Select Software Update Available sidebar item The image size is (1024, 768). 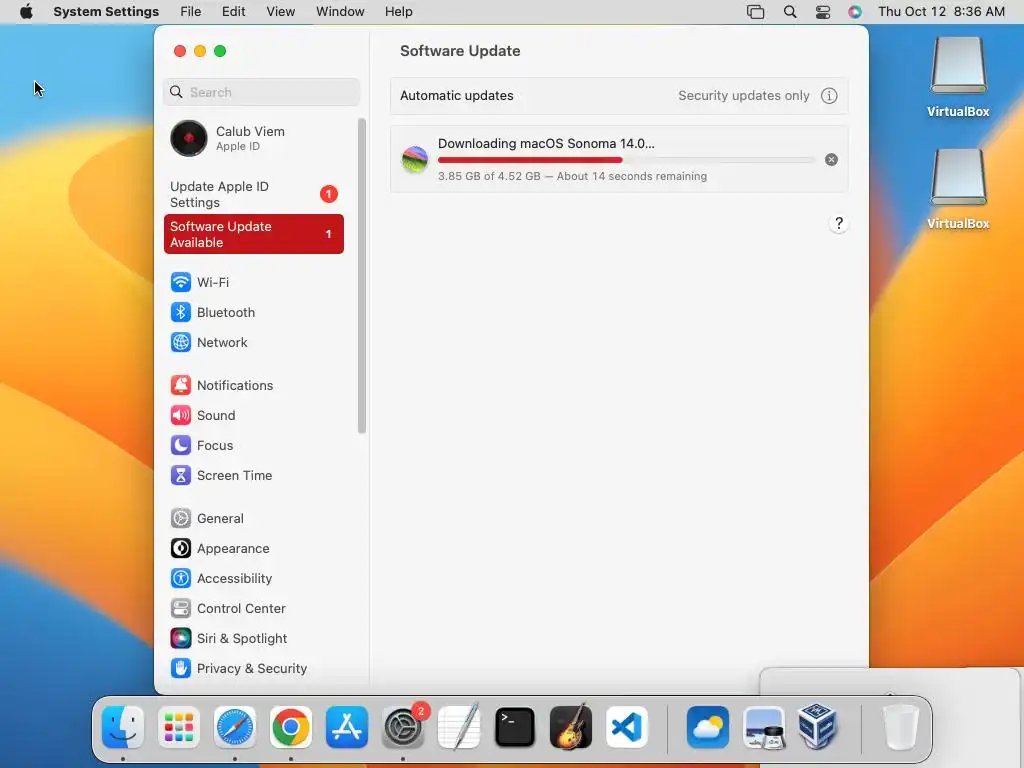(253, 234)
